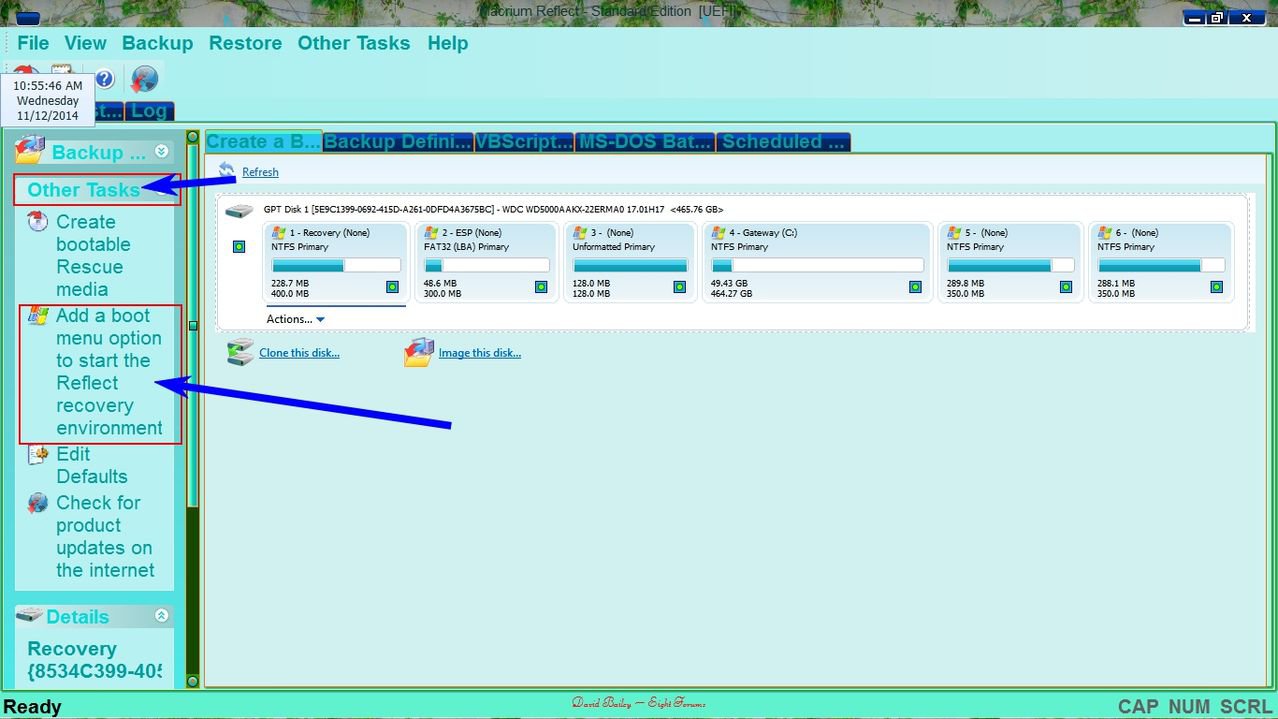Click Windows flag icon of partition 4 - Gateway (C:)
This screenshot has height=719, width=1278.
[x=719, y=232]
